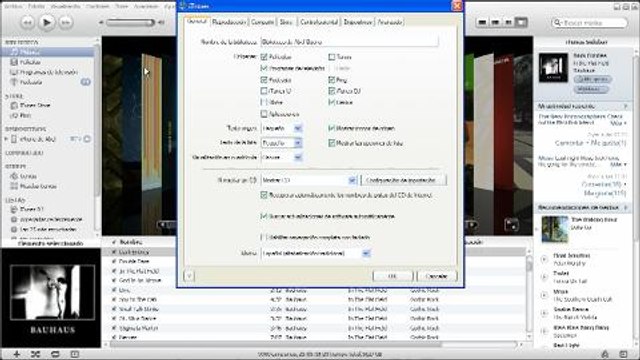This screenshot has height=360, width=640.
Task: Toggle automatic software updates checkbox
Action: [x=264, y=216]
